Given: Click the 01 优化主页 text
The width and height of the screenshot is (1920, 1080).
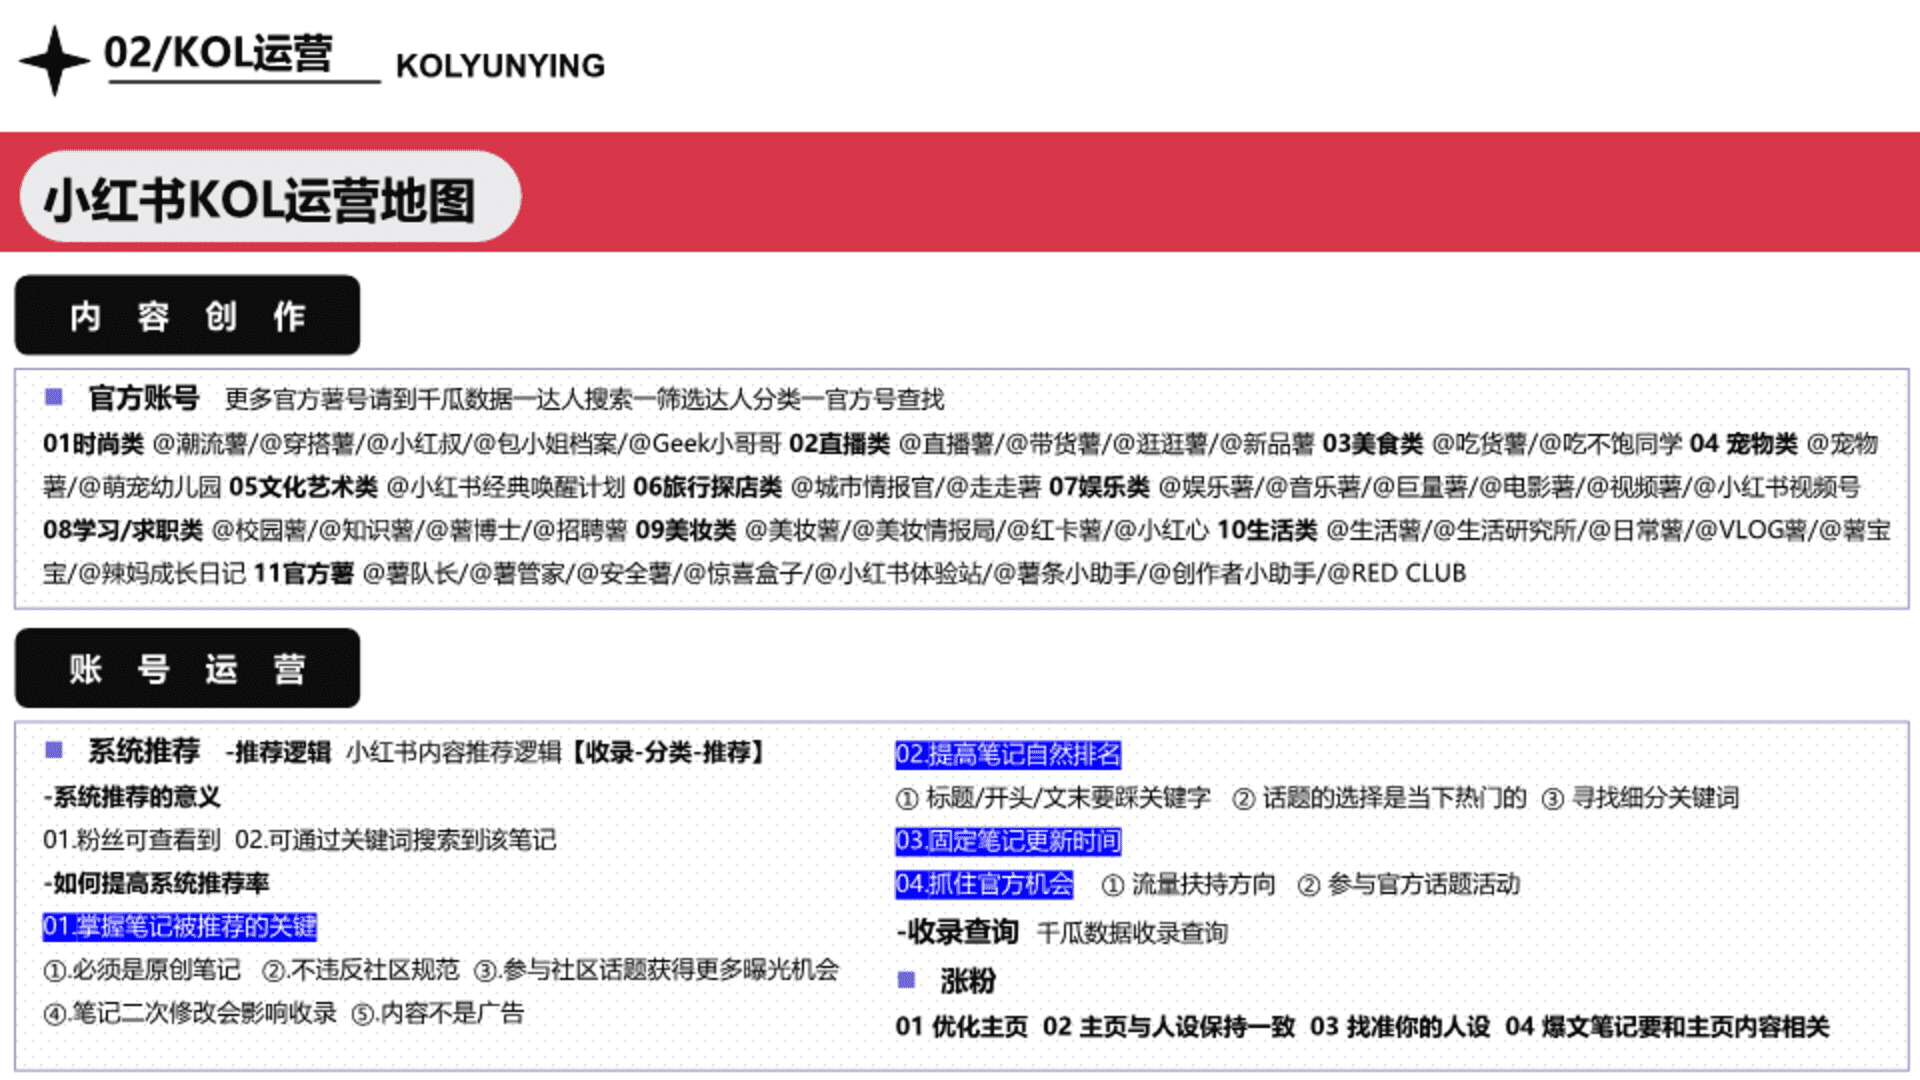Looking at the screenshot, I should [961, 1026].
